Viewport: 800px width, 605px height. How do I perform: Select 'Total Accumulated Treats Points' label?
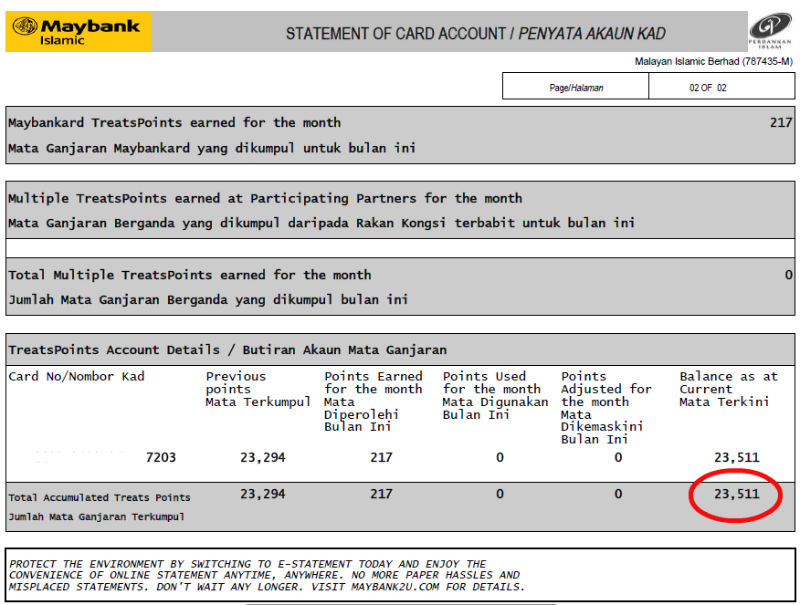99,497
